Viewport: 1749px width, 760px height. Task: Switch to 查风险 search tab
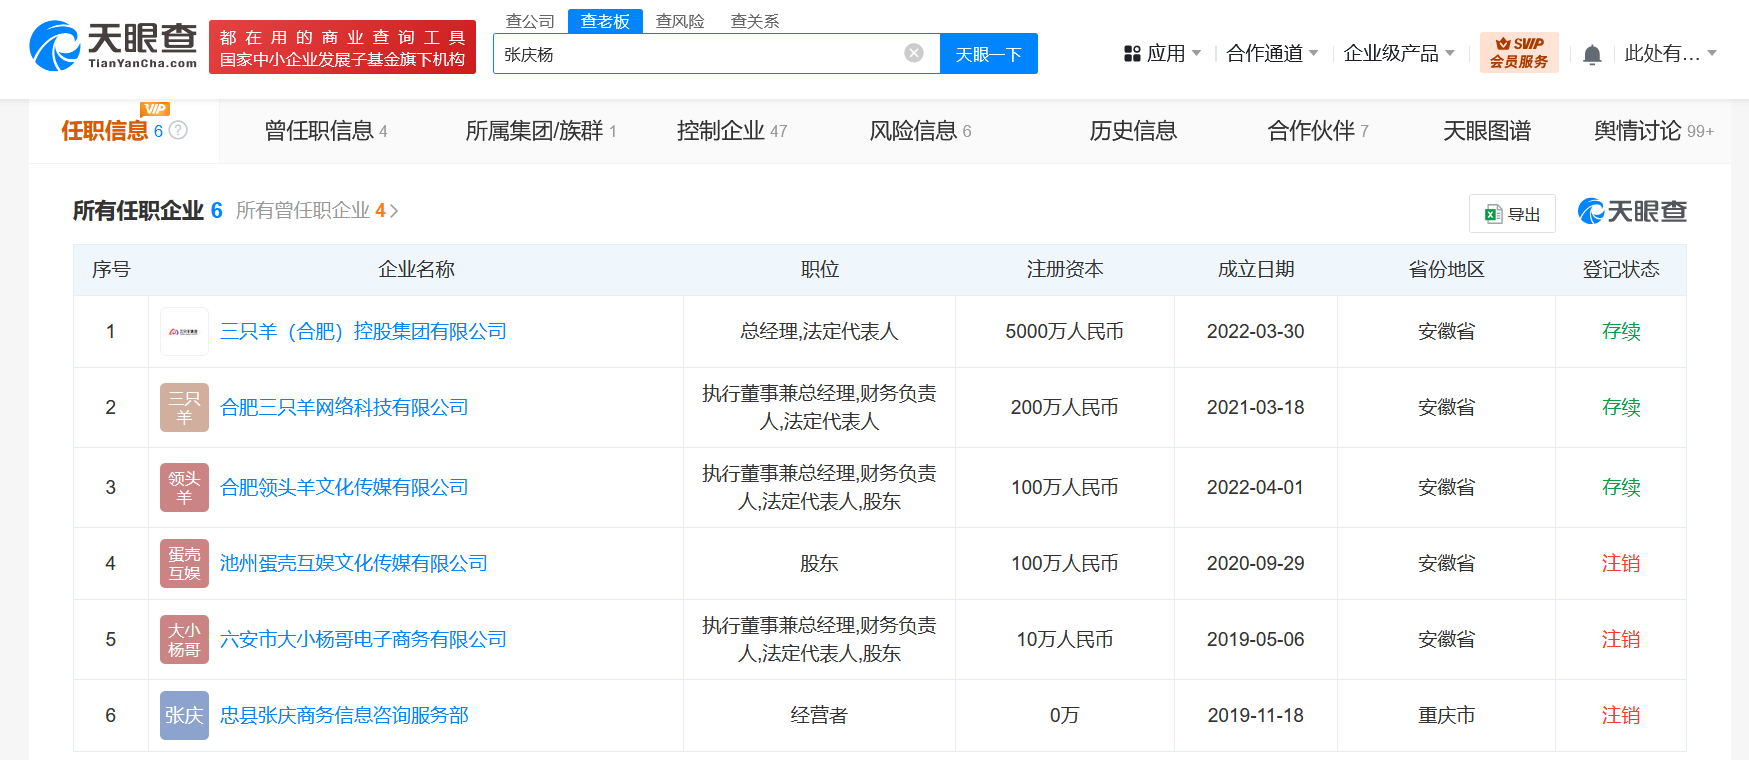tap(680, 21)
